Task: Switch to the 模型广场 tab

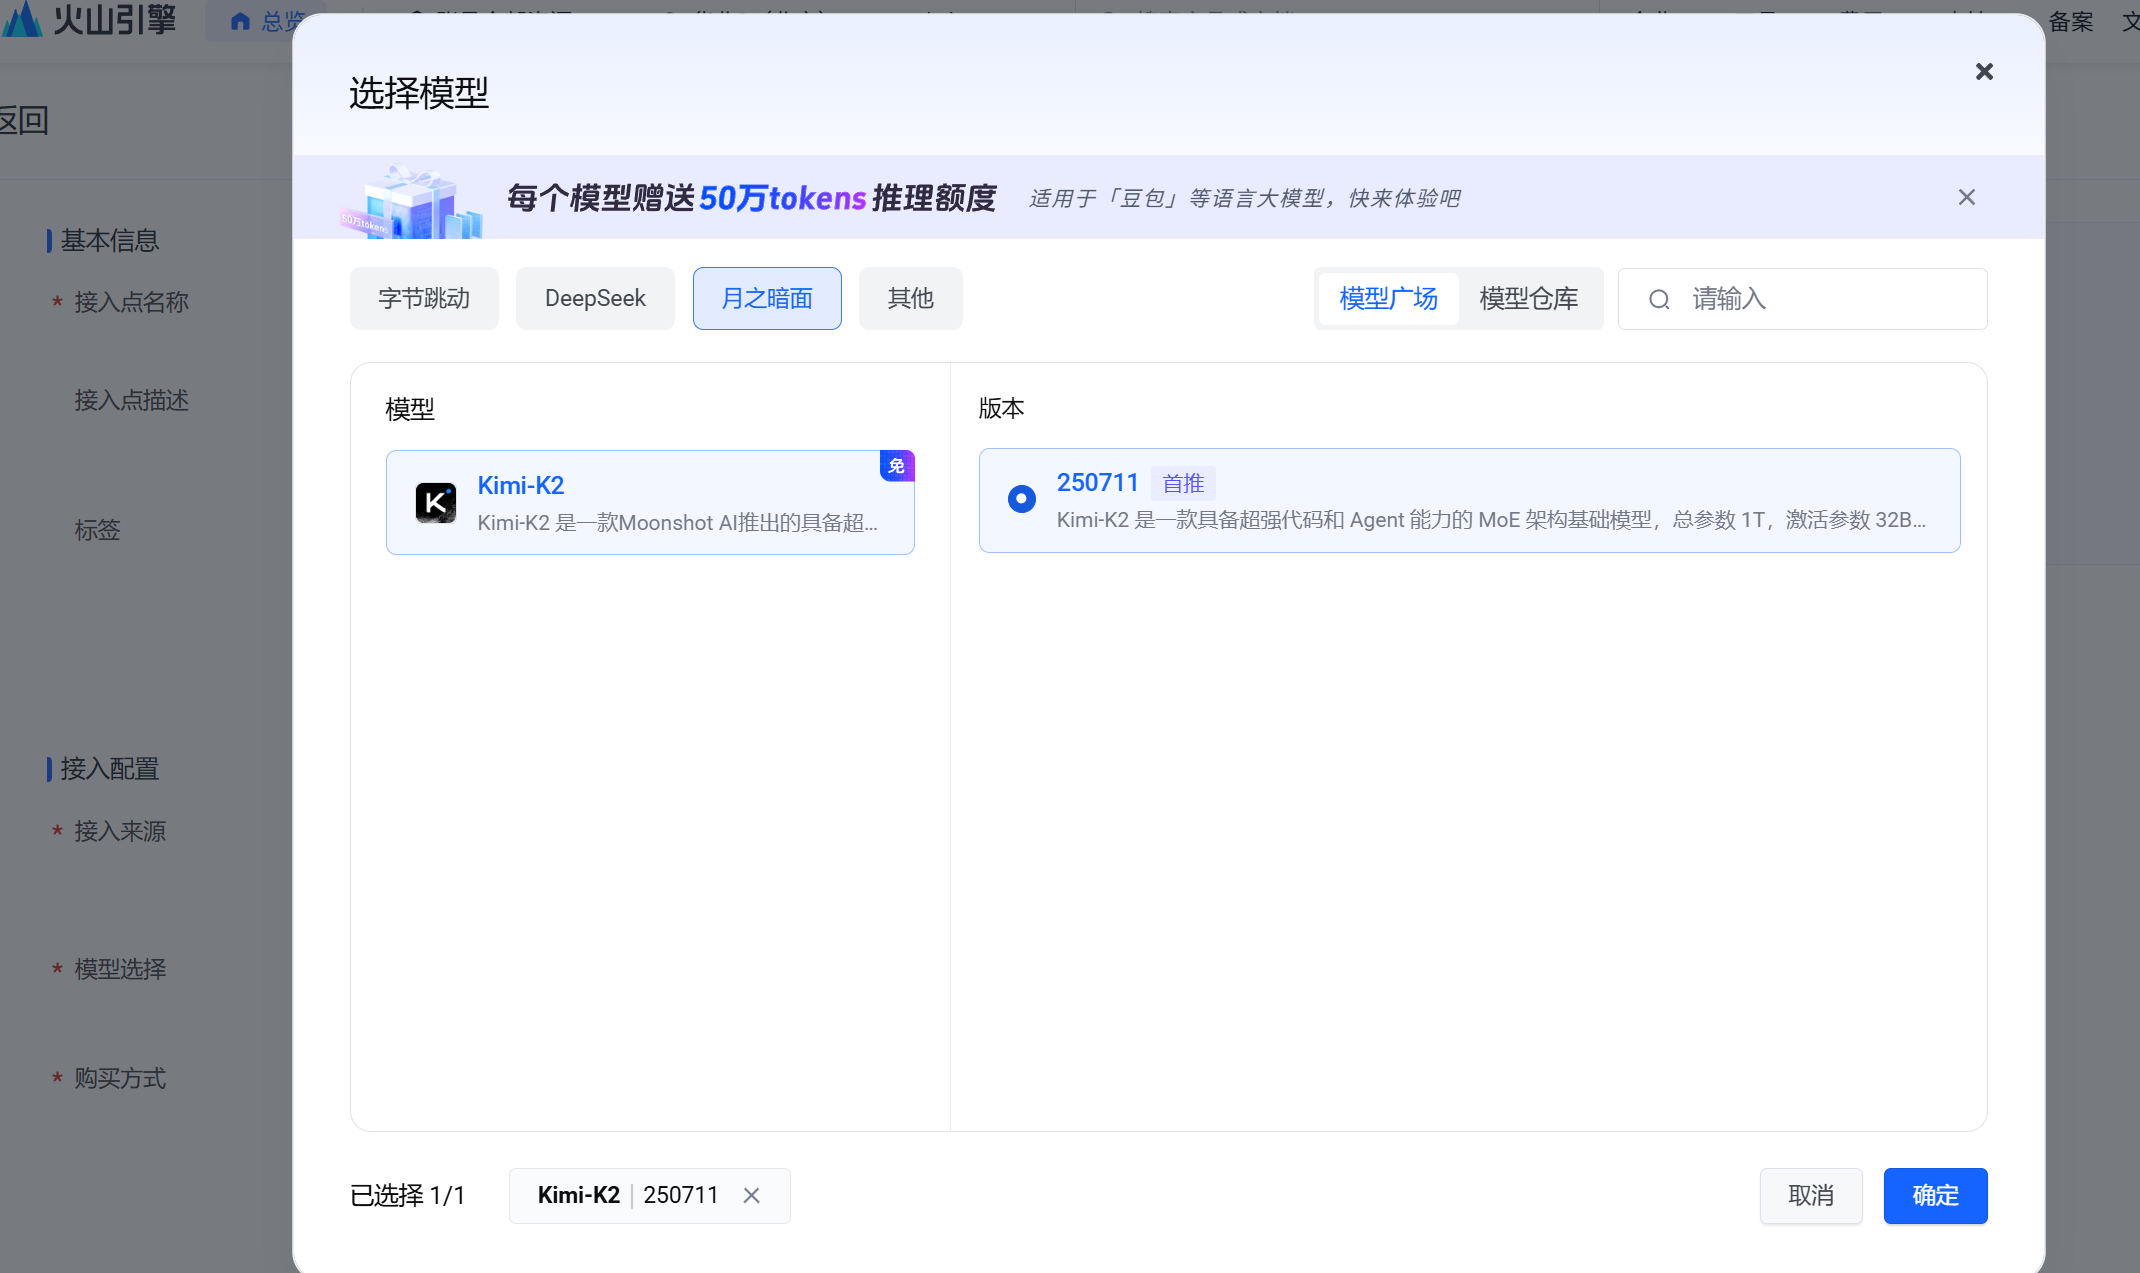Action: pyautogui.click(x=1388, y=298)
